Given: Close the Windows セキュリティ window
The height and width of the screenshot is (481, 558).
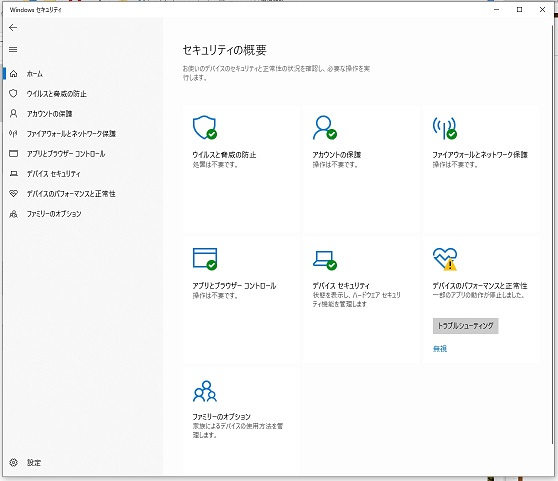Looking at the screenshot, I should click(x=542, y=10).
